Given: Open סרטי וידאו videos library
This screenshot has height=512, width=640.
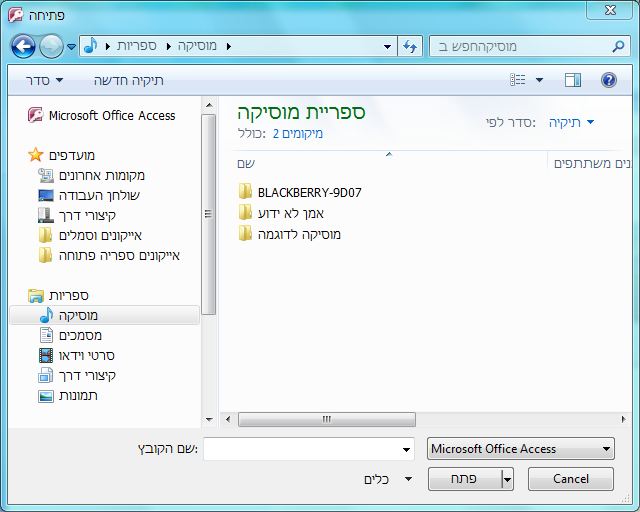Looking at the screenshot, I should click(87, 356).
